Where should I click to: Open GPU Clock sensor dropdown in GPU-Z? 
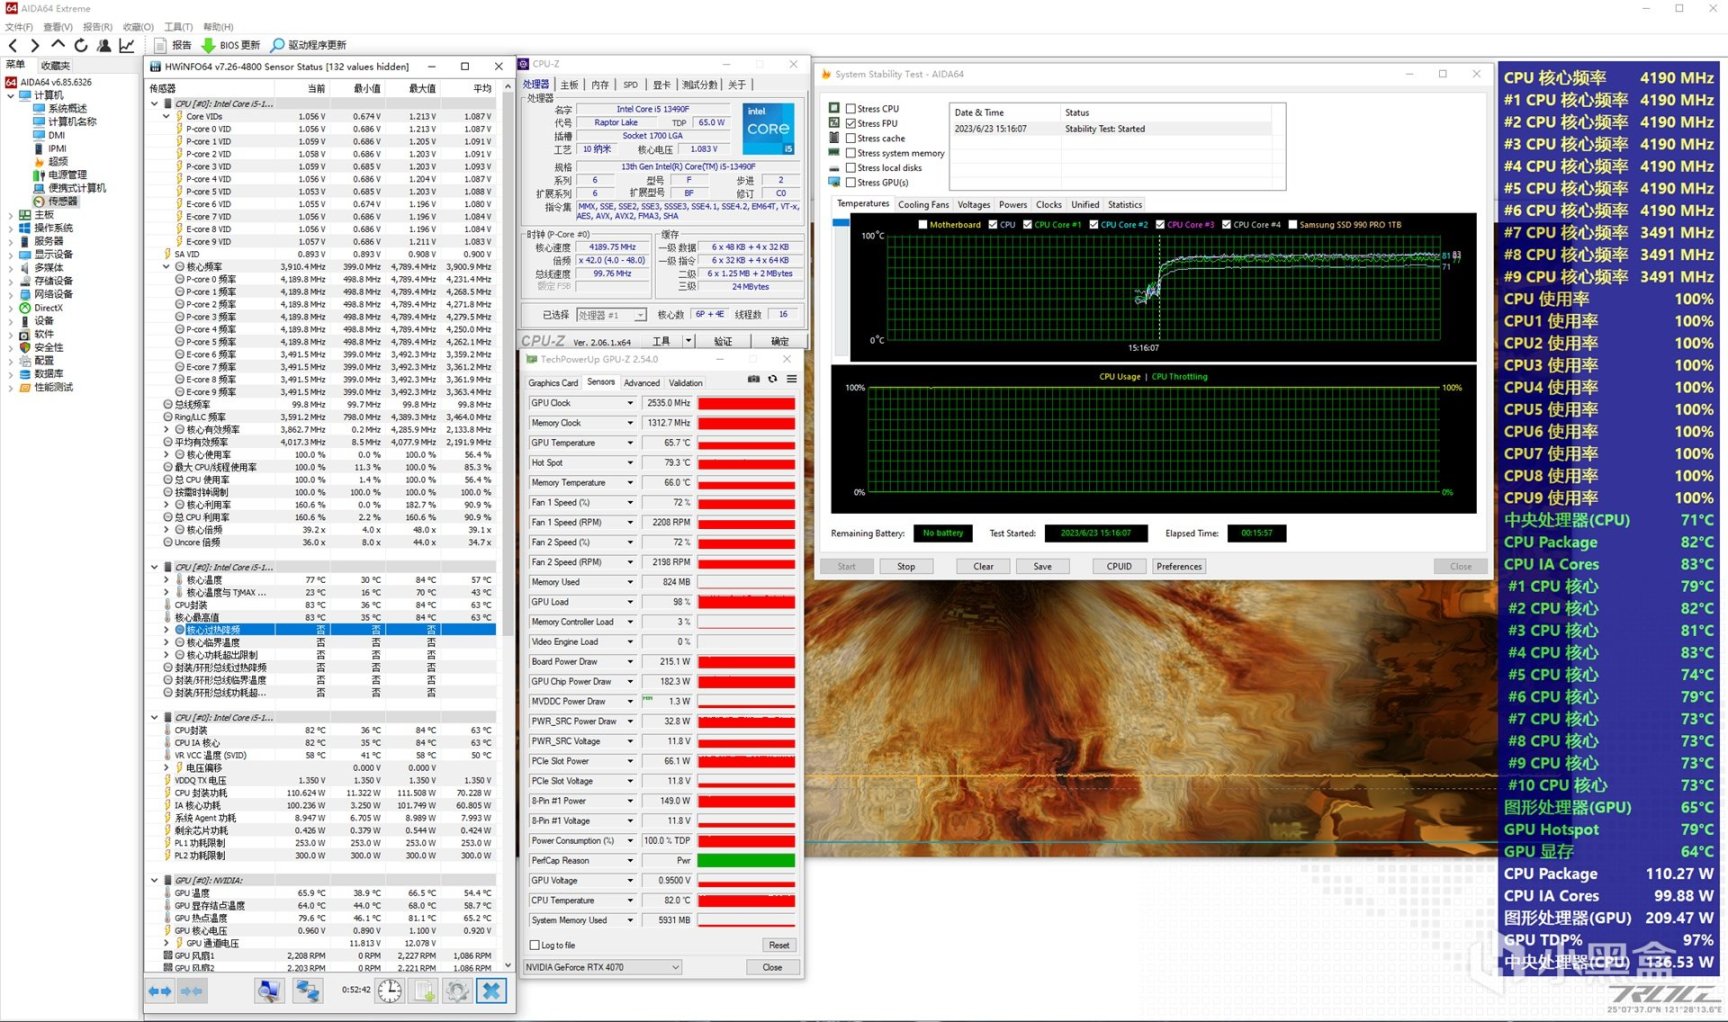630,403
